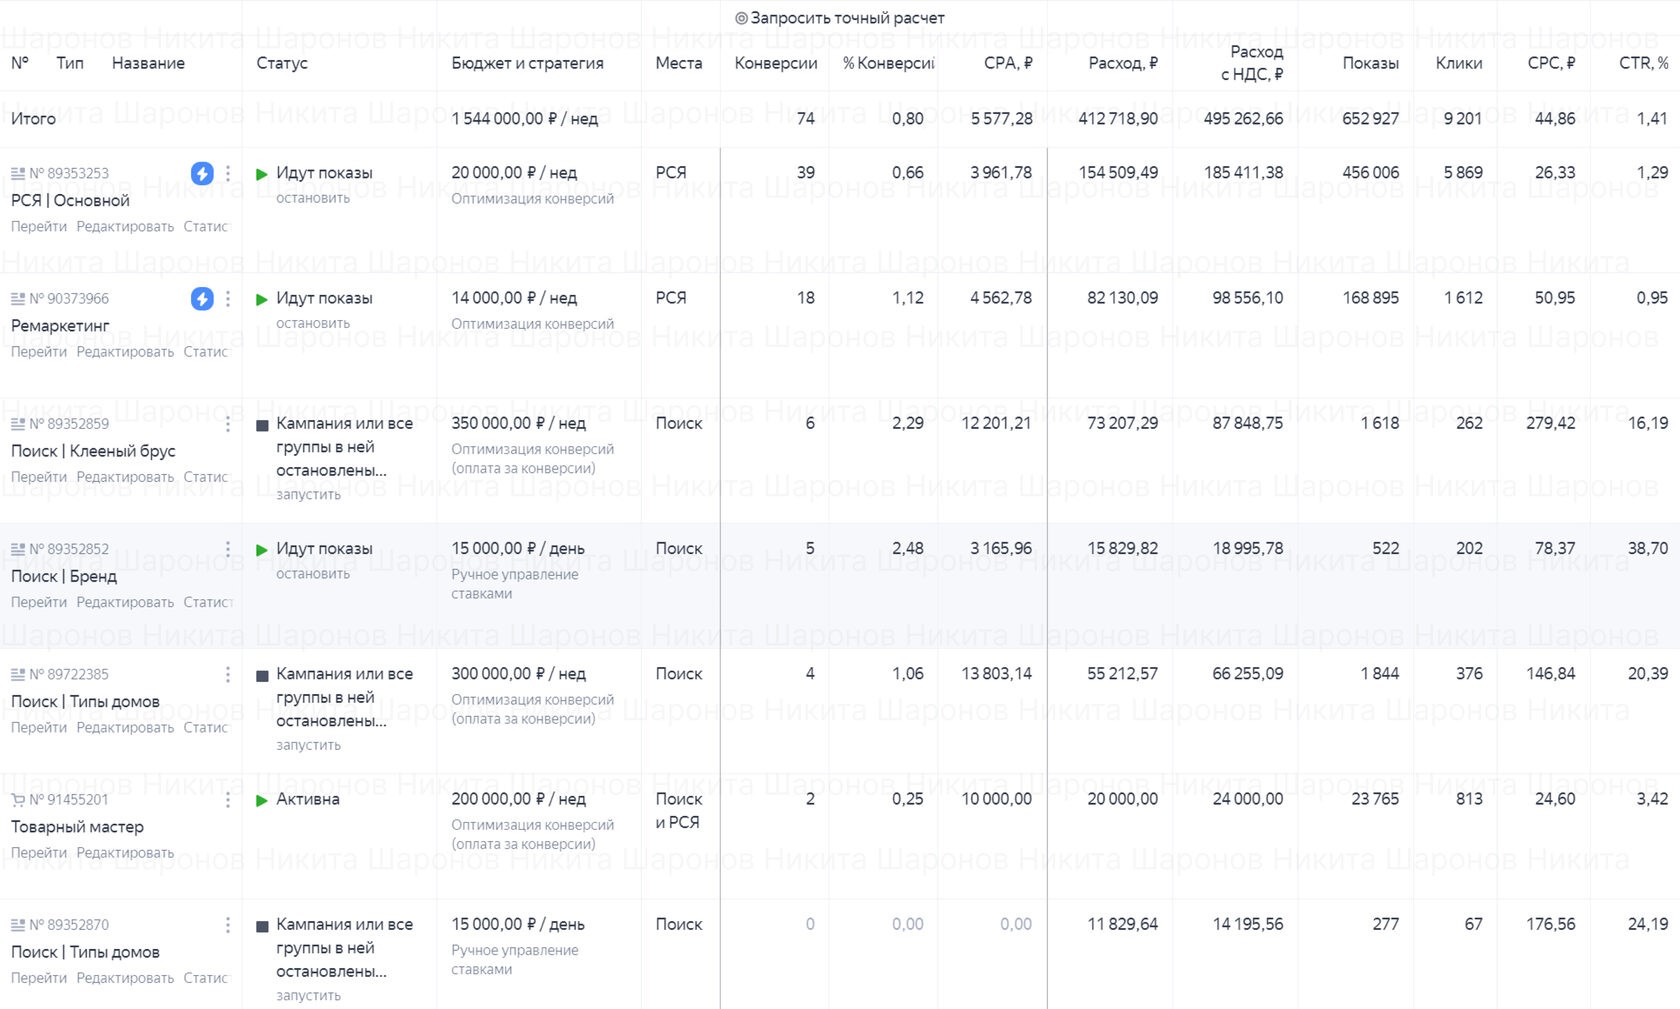This screenshot has width=1680, height=1009.
Task: Launch Поиск | Клееный брус via "запустить"
Action: [308, 494]
